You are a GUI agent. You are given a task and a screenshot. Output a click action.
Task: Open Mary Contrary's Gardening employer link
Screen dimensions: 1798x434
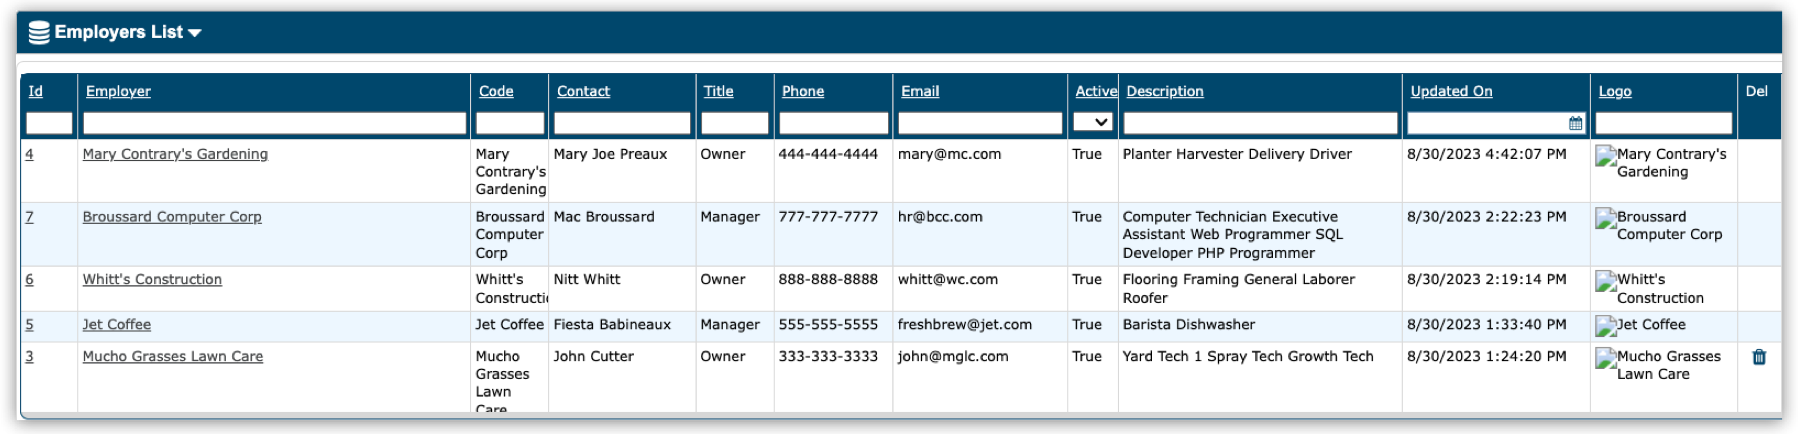(175, 154)
